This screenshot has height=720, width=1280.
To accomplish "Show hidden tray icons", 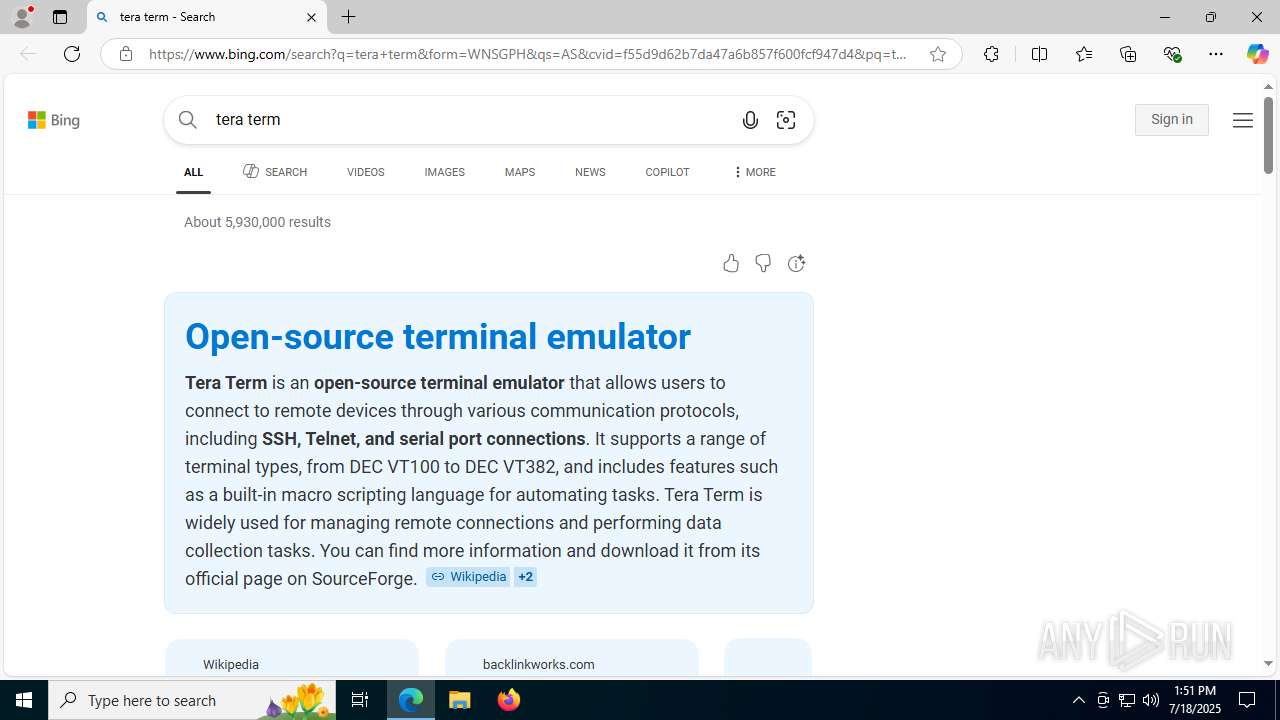I will tap(1078, 700).
